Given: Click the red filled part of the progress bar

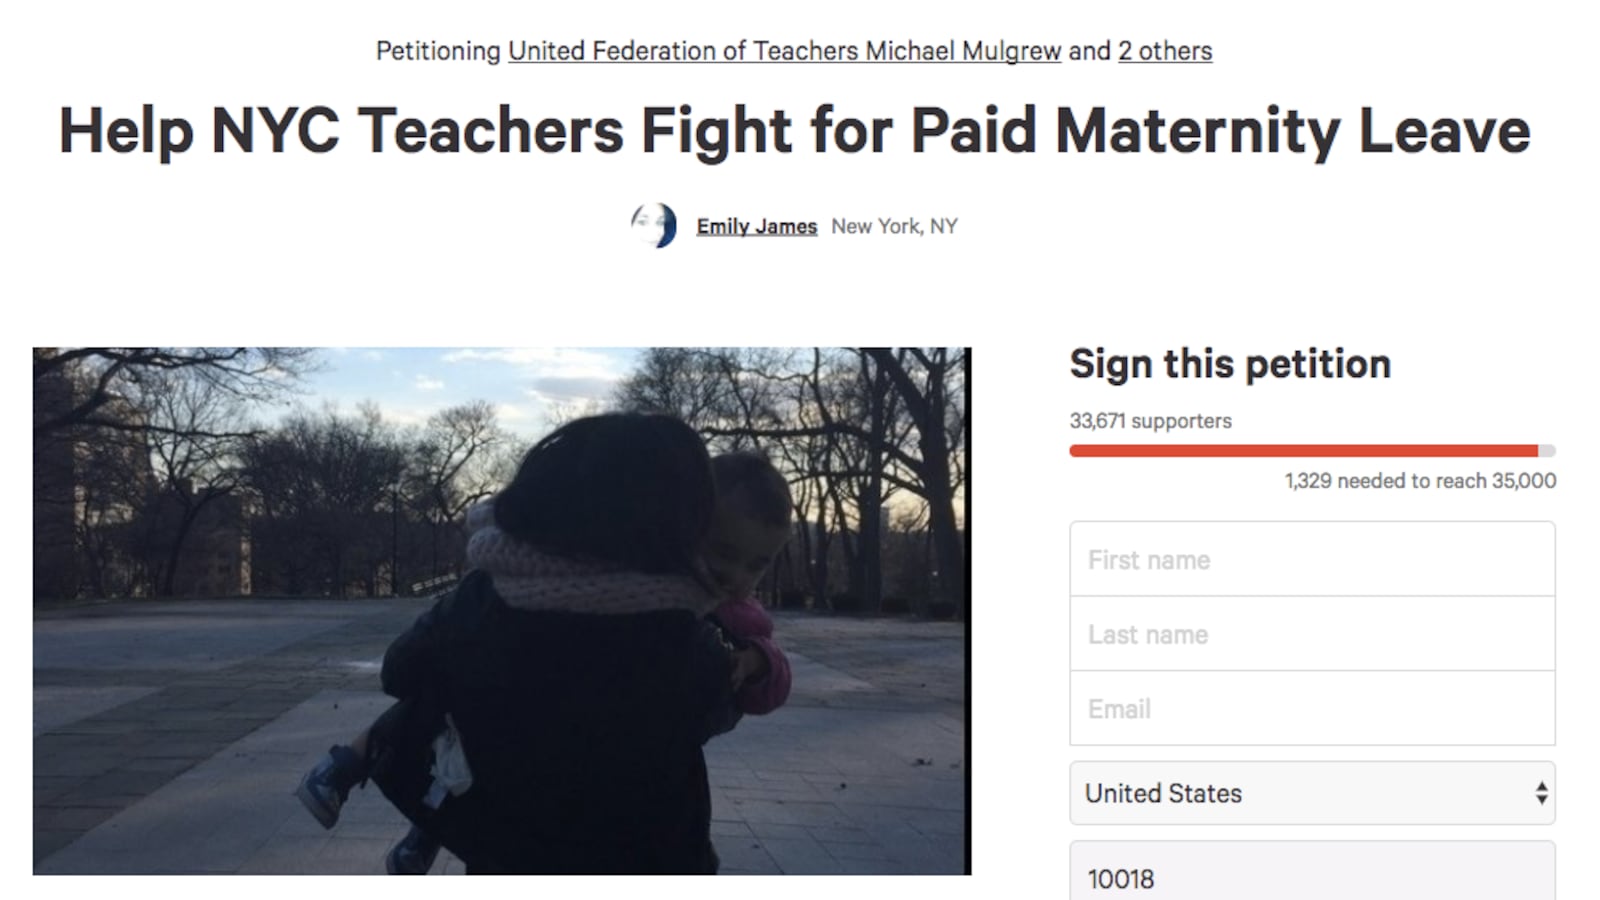Looking at the screenshot, I should pyautogui.click(x=1300, y=451).
